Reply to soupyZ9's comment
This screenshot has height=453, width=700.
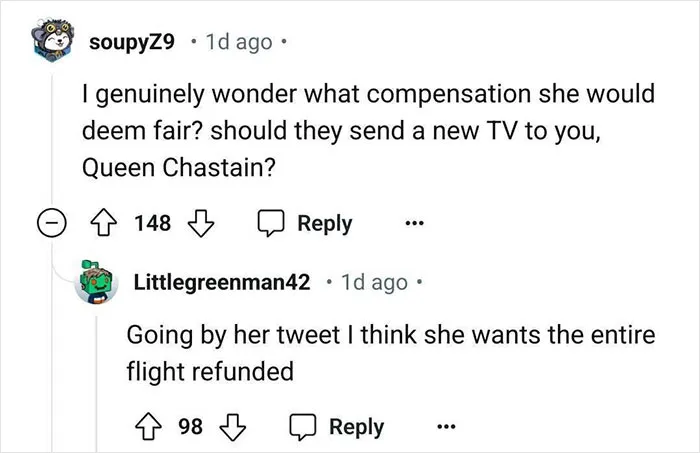(305, 223)
